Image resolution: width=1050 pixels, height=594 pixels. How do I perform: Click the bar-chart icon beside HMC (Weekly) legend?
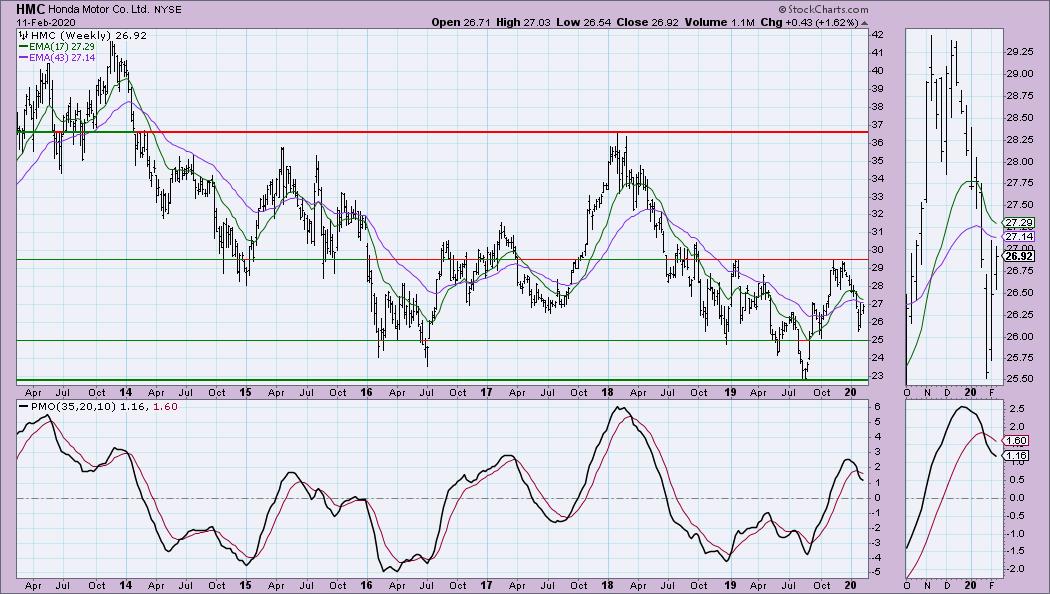pyautogui.click(x=23, y=35)
